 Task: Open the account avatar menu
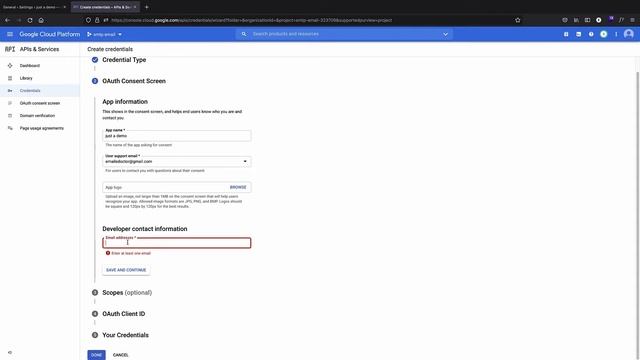pos(629,34)
